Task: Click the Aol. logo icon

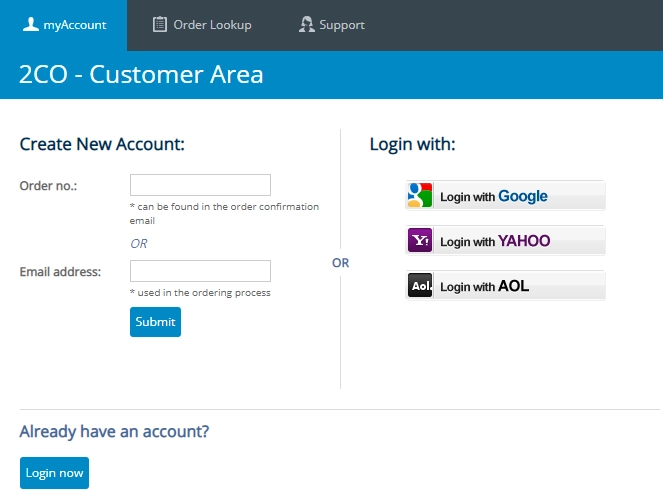Action: pyautogui.click(x=419, y=285)
